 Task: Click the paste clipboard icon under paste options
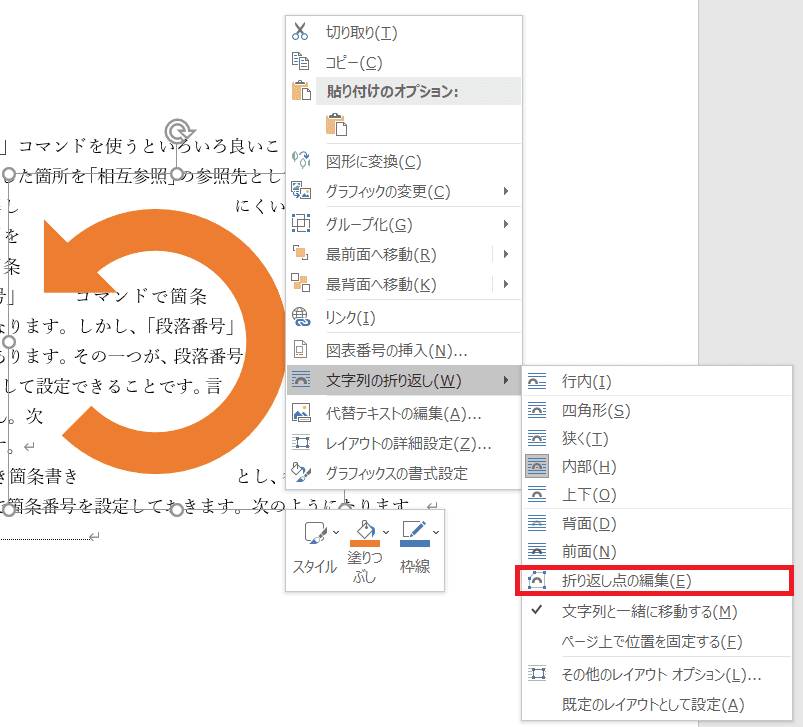337,124
